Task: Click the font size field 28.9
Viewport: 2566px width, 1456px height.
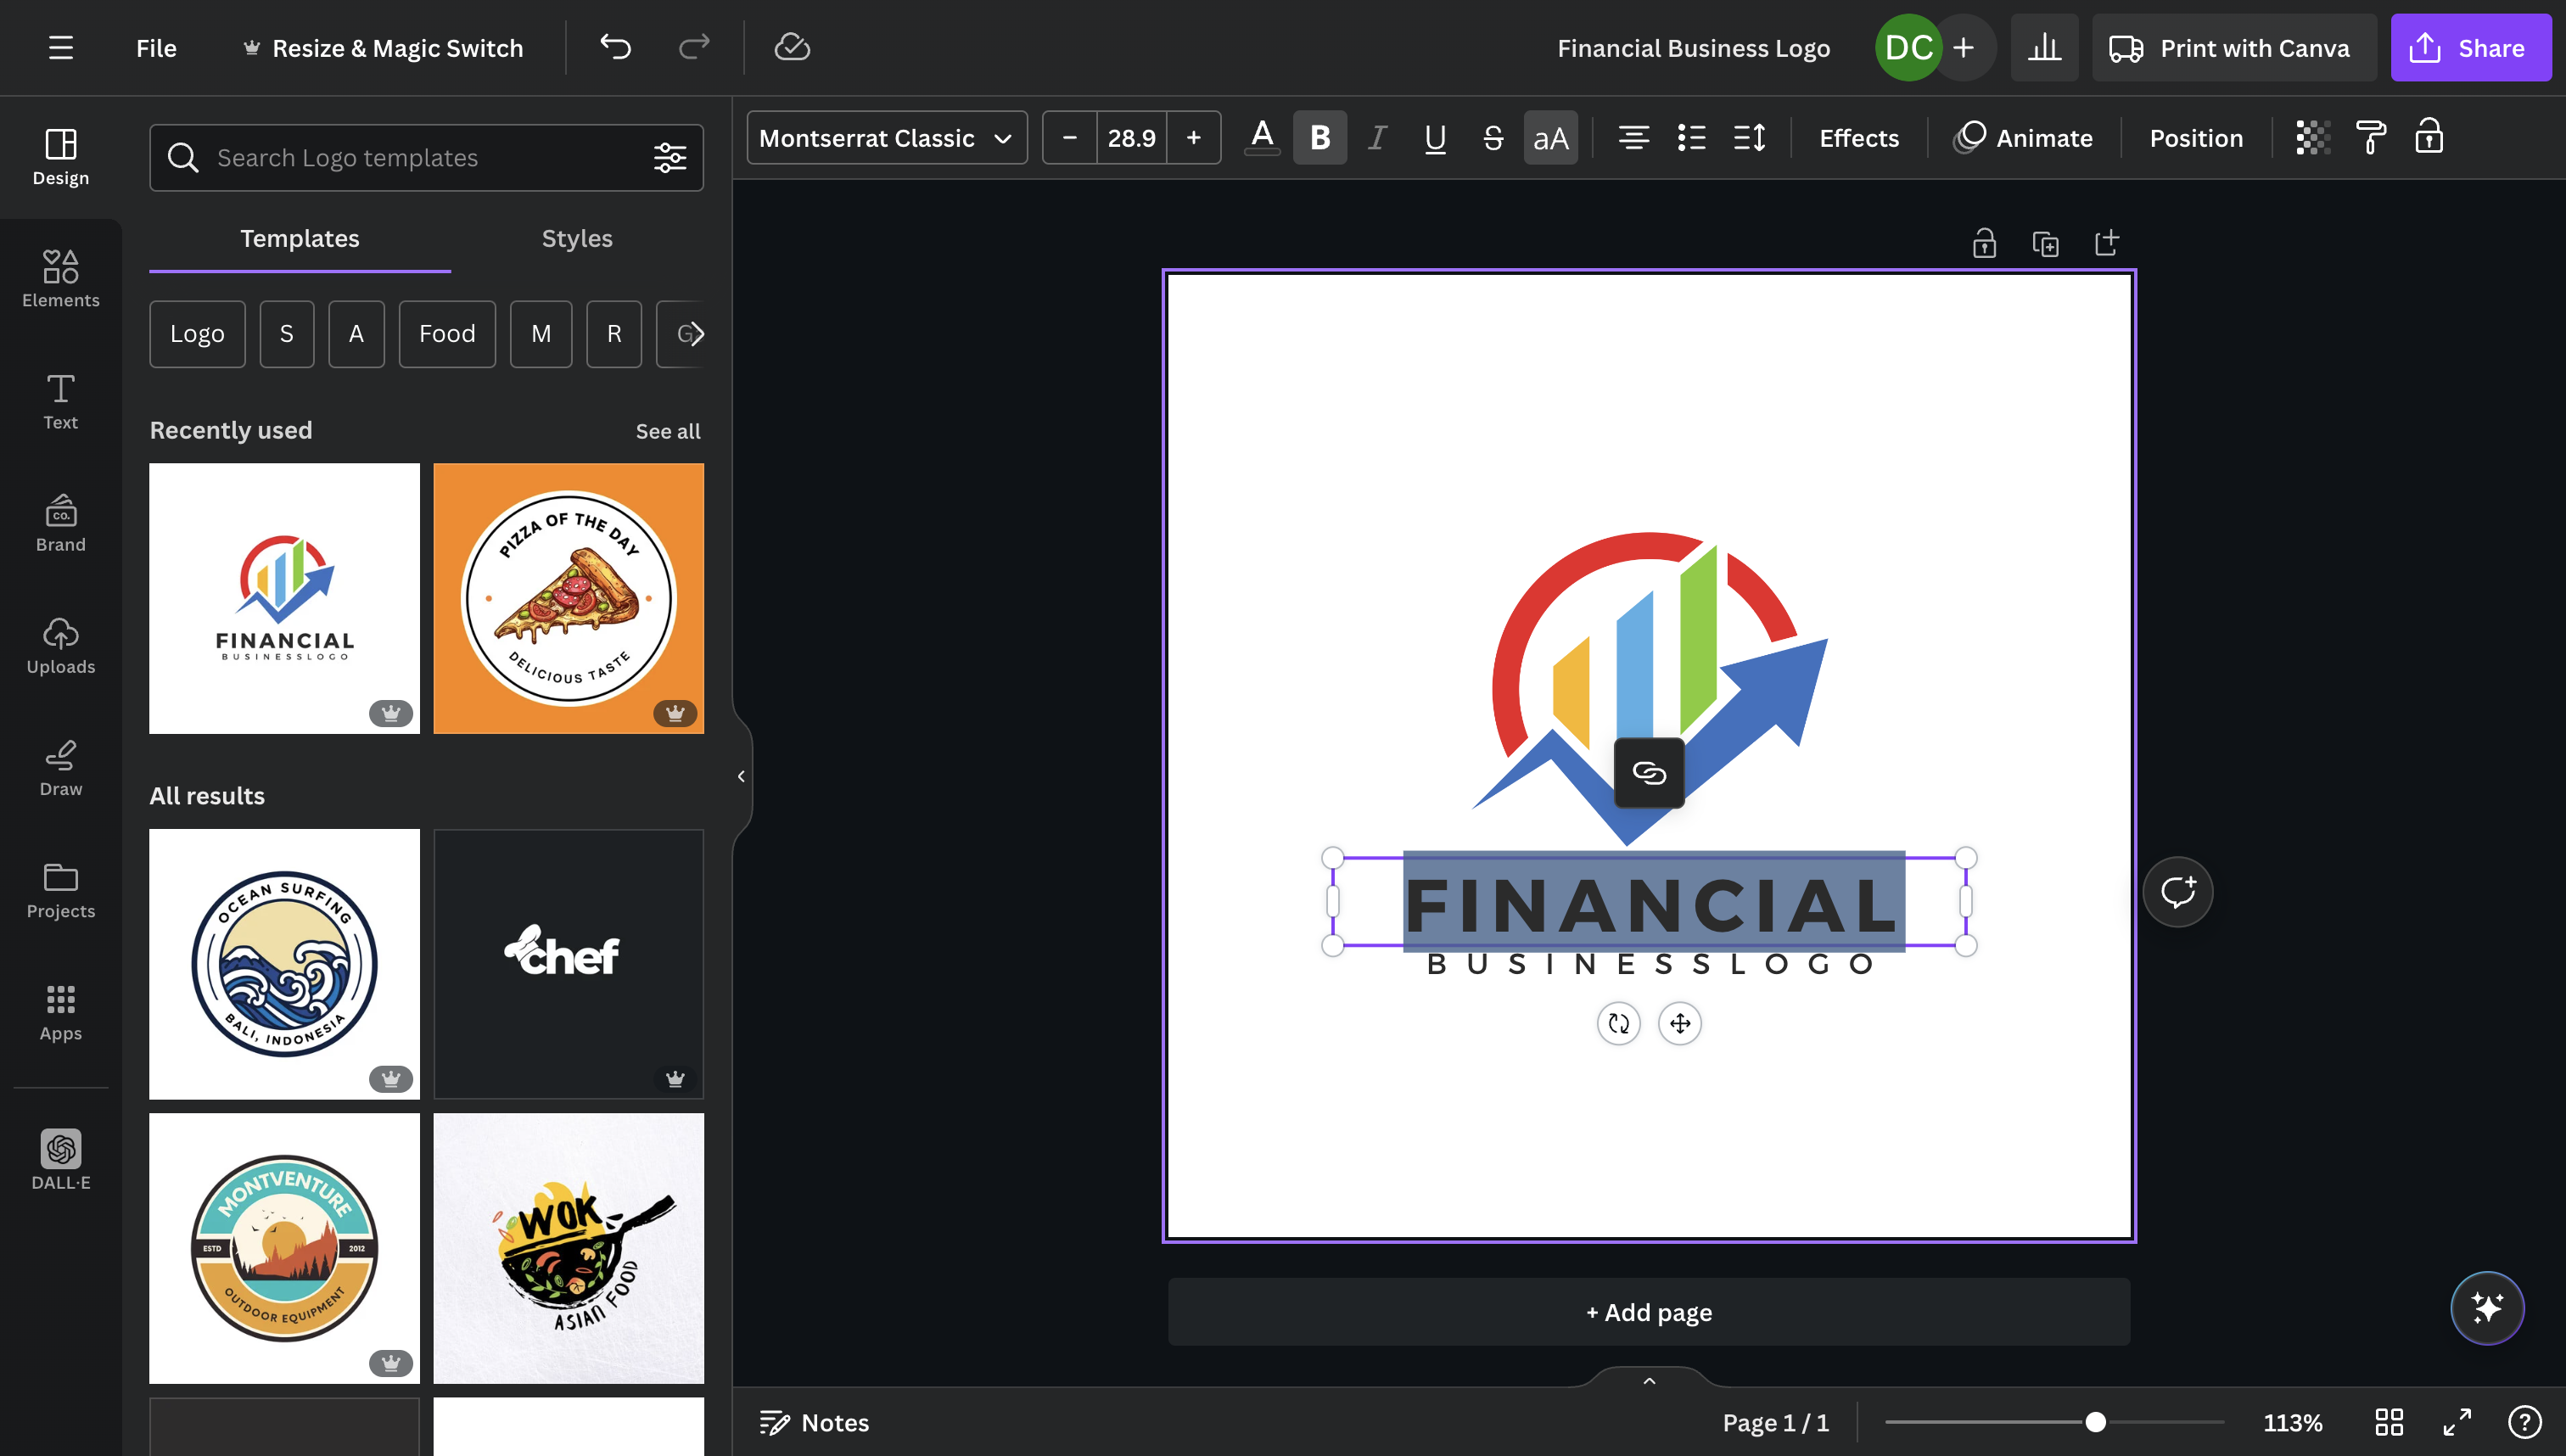Action: pos(1131,137)
